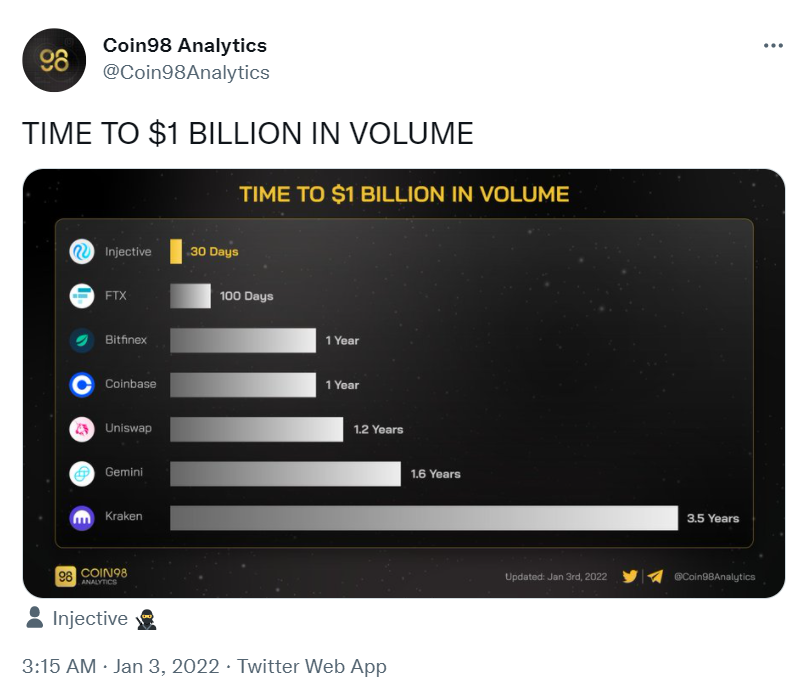This screenshot has height=698, width=805.
Task: Click the Bitfinex leaf logo icon
Action: 82,340
